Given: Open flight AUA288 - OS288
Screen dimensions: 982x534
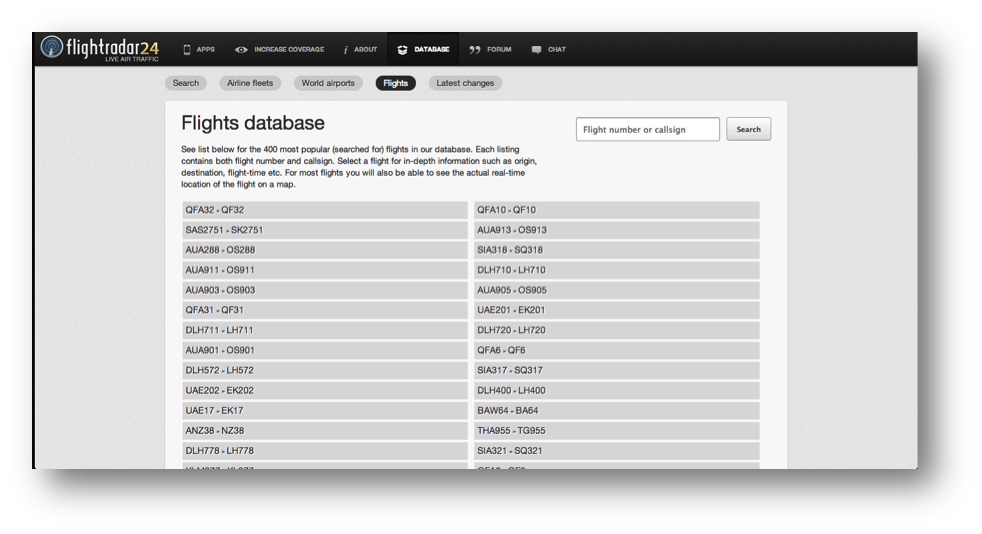Looking at the screenshot, I should click(x=324, y=250).
